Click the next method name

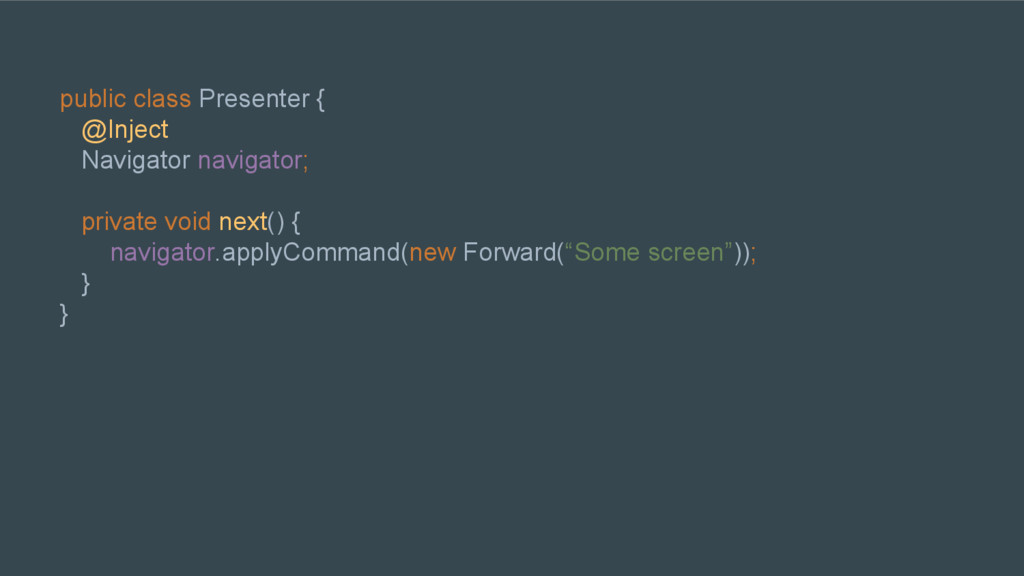pos(243,223)
